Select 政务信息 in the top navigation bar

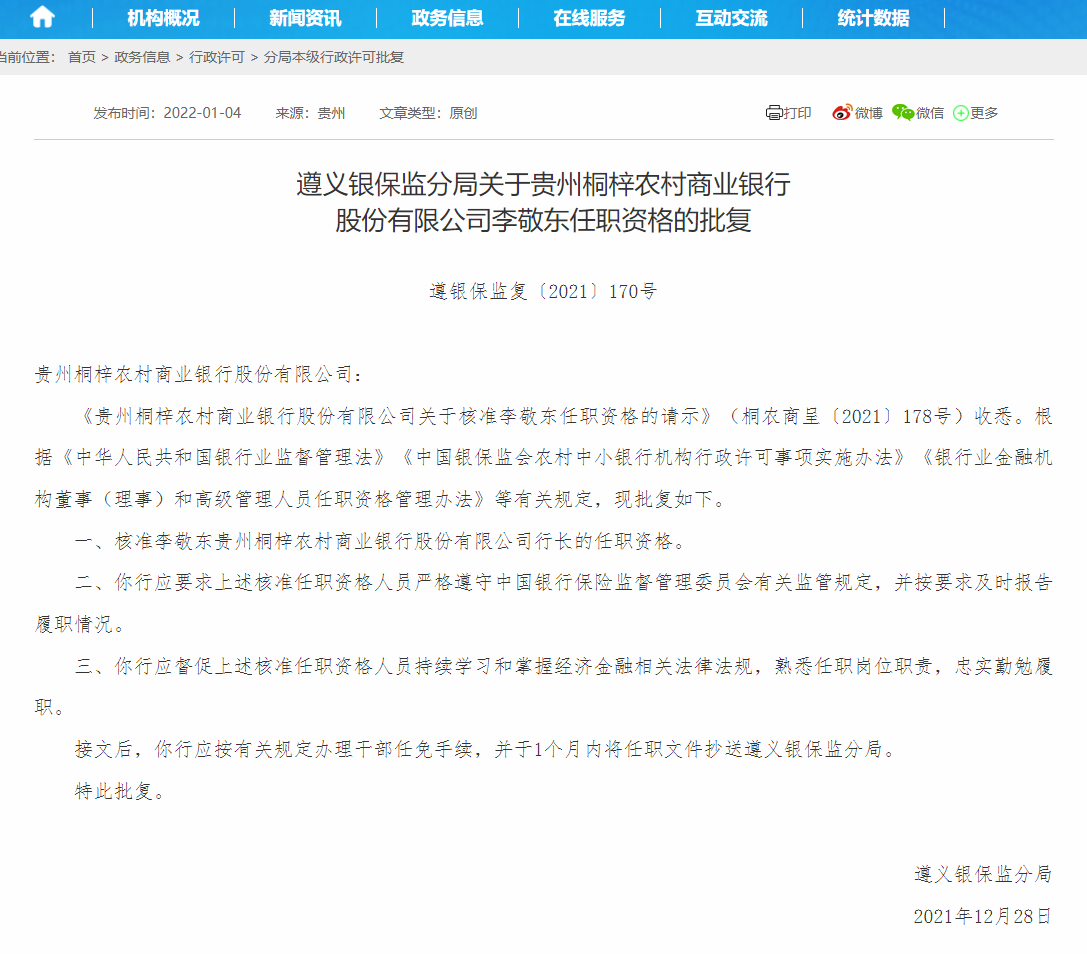point(447,17)
